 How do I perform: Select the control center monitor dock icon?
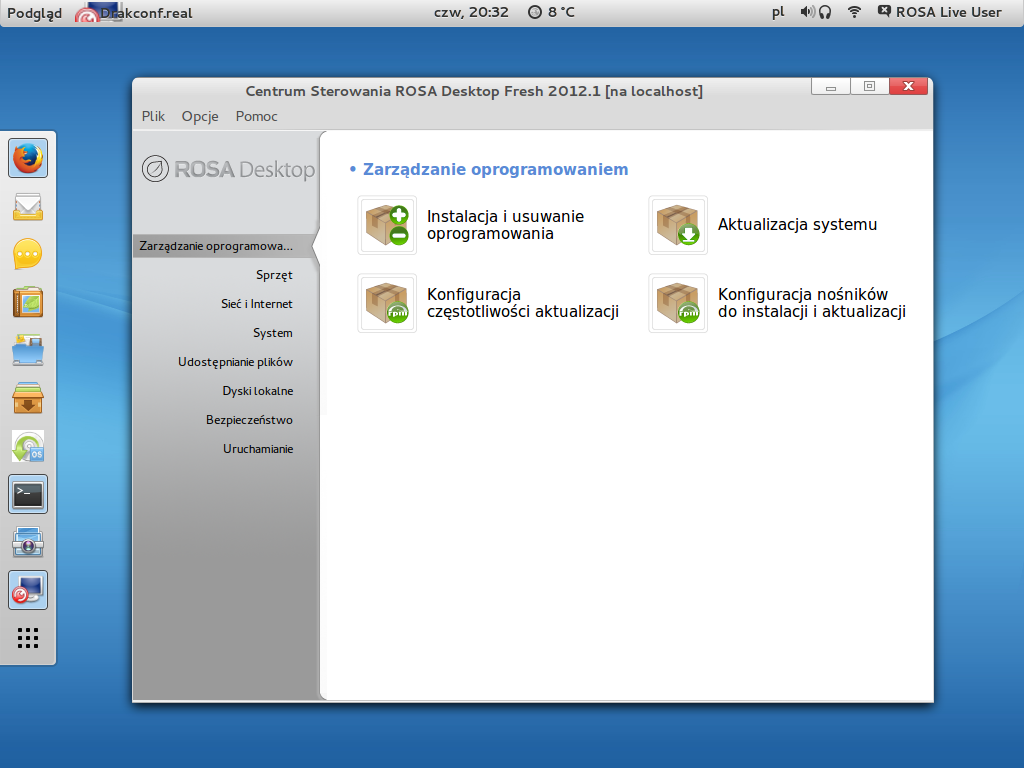pos(28,590)
